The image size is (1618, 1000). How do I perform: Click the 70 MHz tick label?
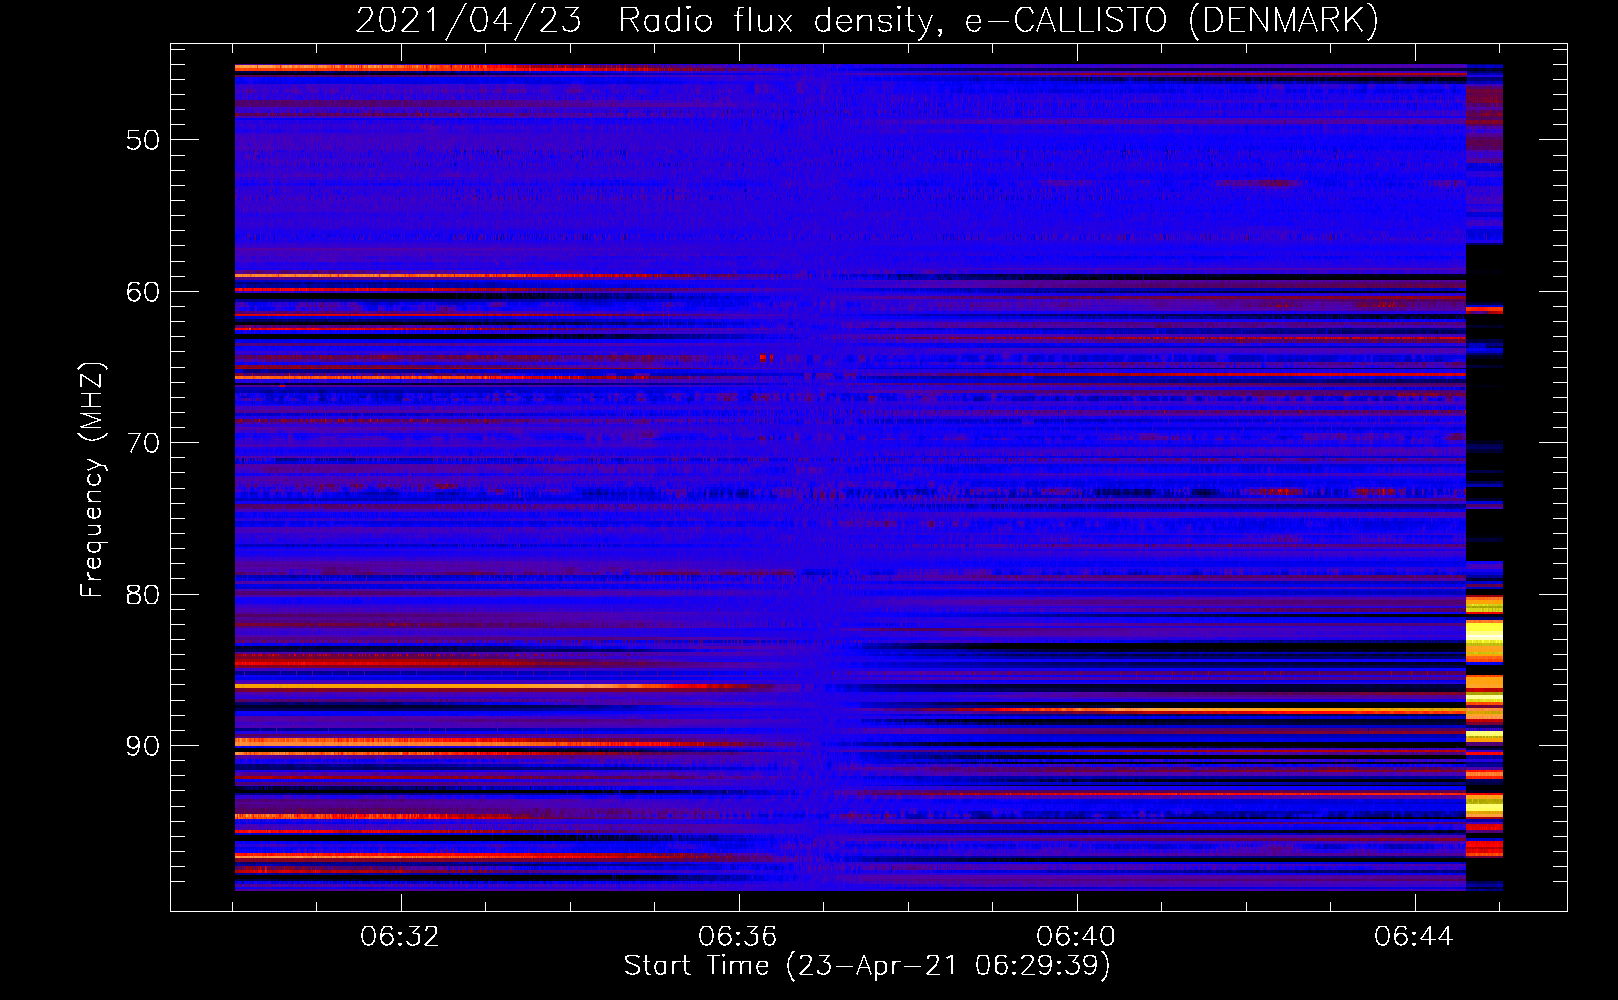[143, 443]
